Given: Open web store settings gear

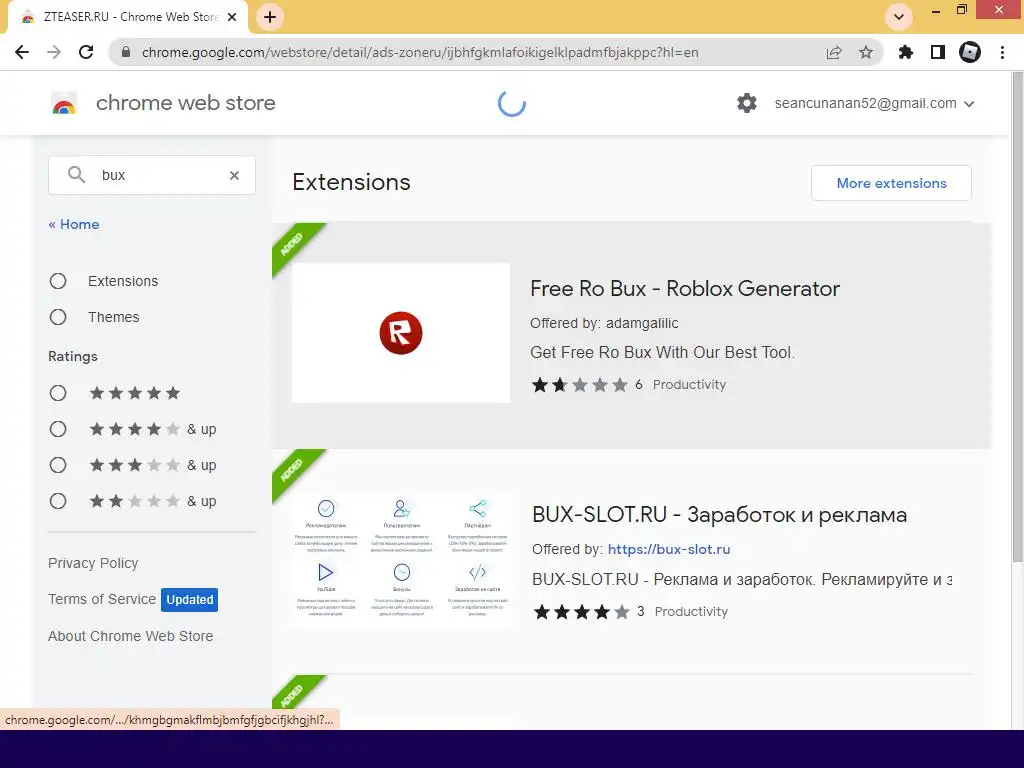Looking at the screenshot, I should tap(746, 103).
